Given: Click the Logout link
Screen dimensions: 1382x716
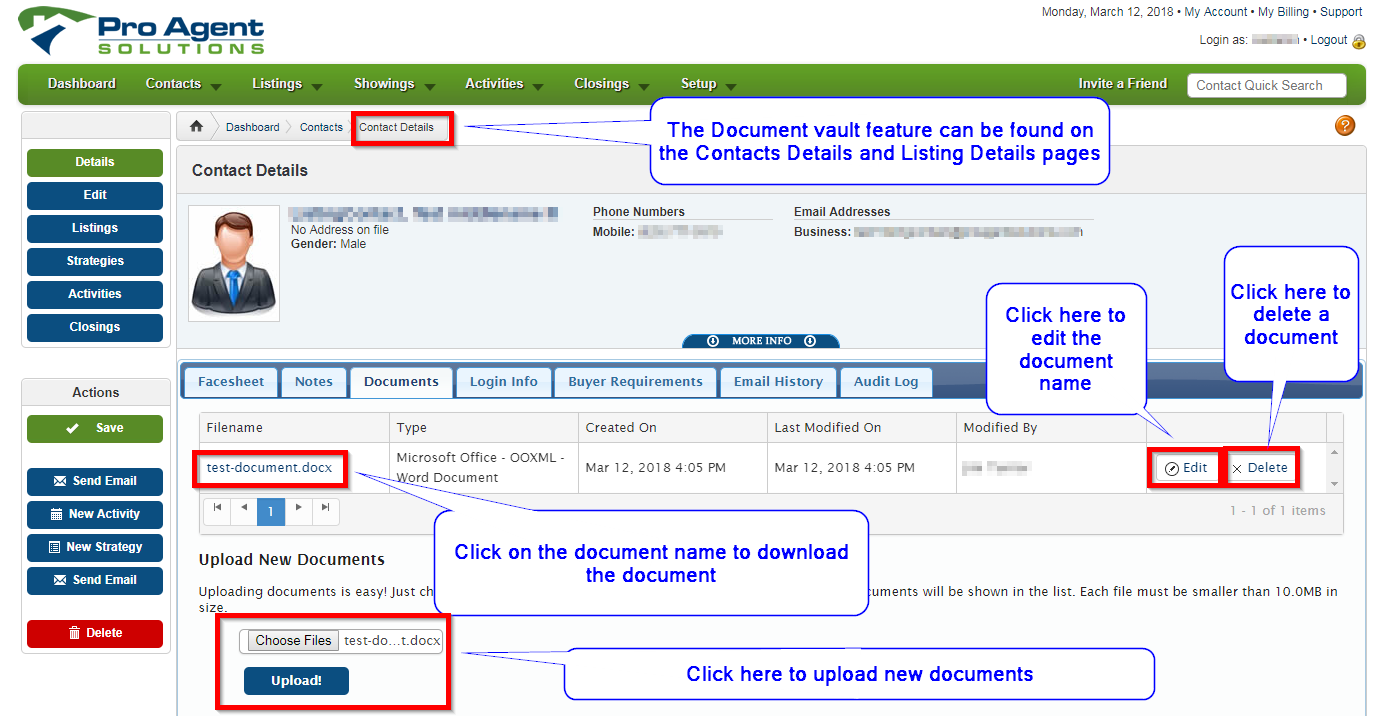Looking at the screenshot, I should tap(1329, 40).
